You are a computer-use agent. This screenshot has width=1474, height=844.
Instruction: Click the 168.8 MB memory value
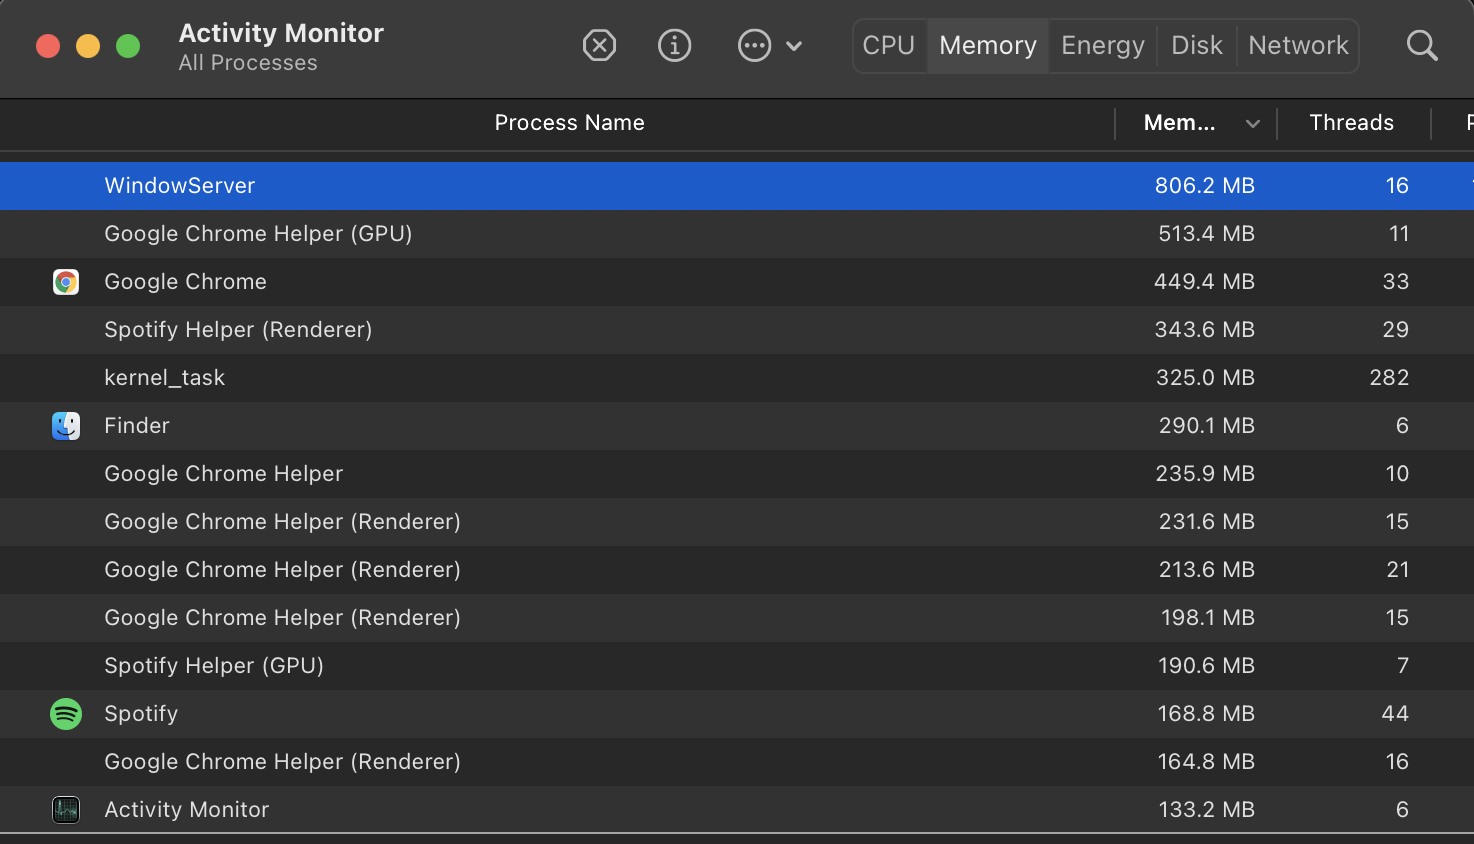pyautogui.click(x=1206, y=714)
